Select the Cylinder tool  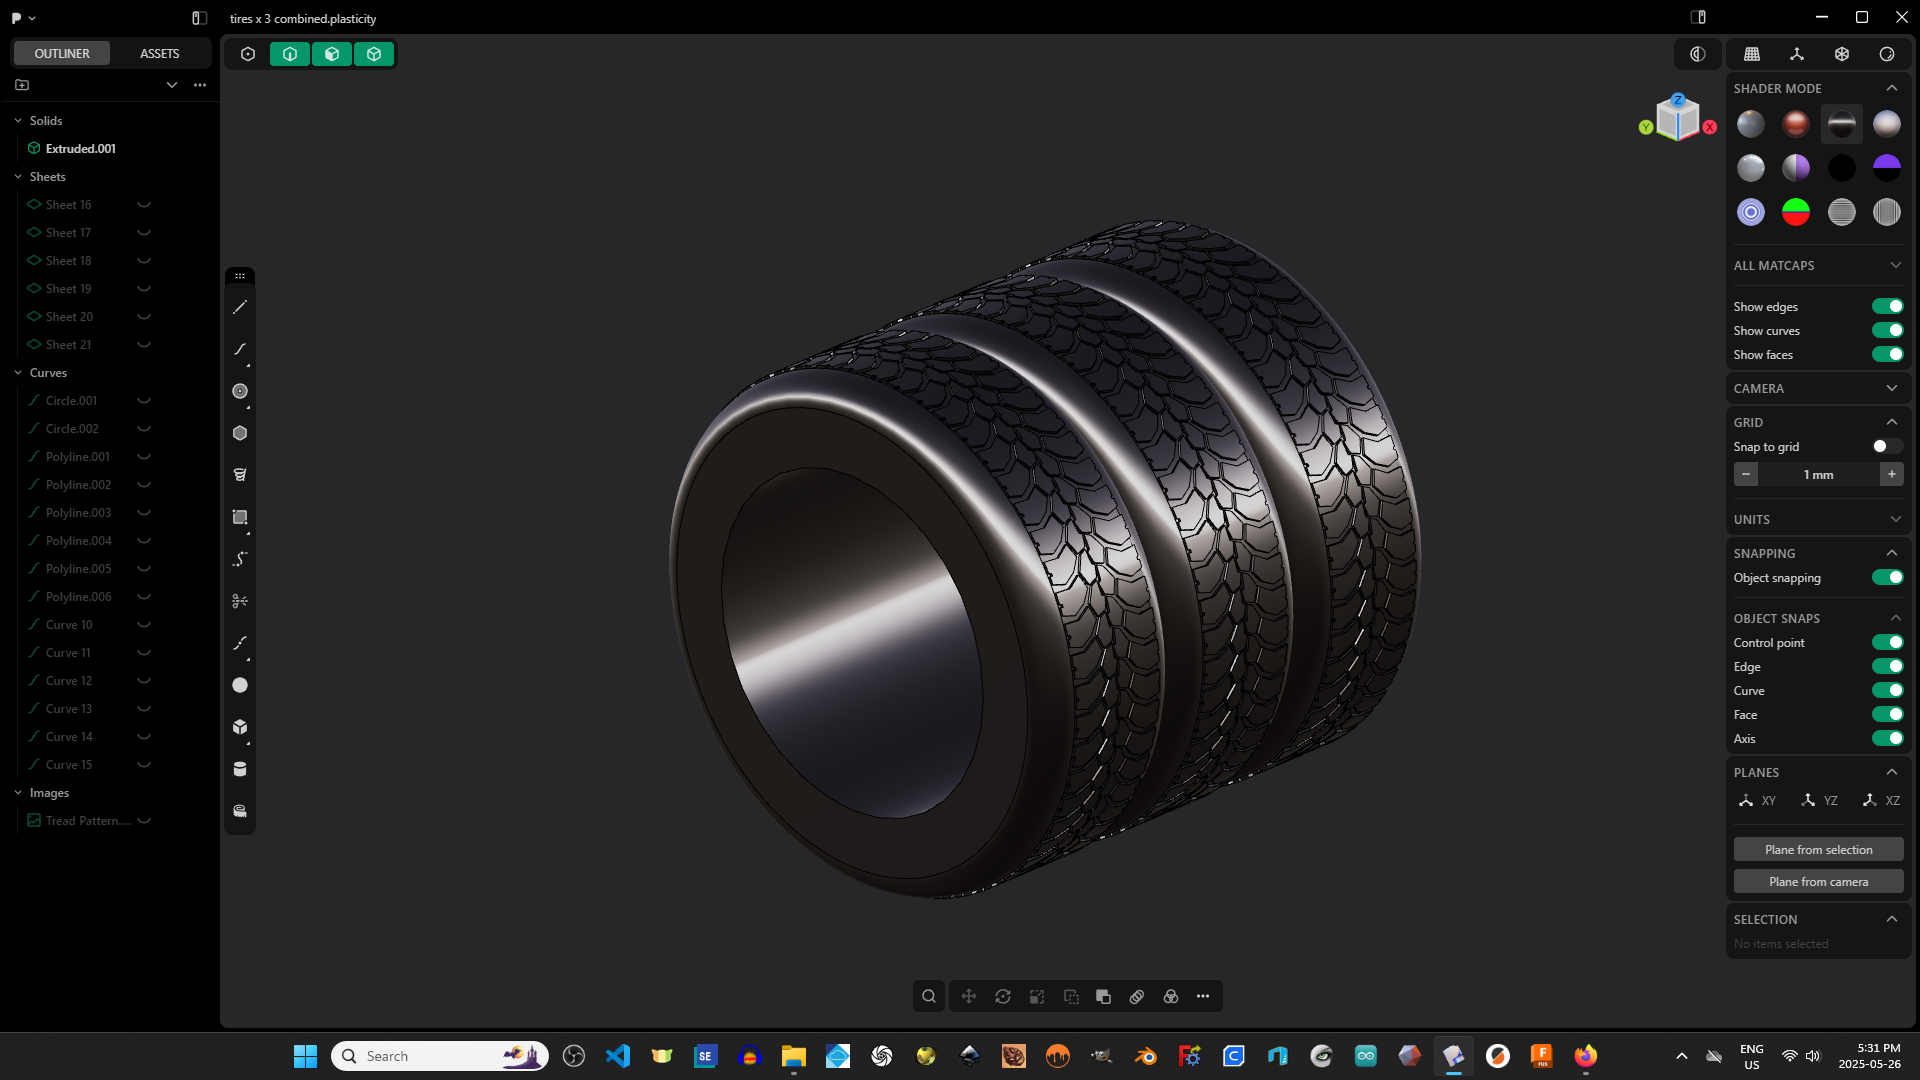coord(240,769)
